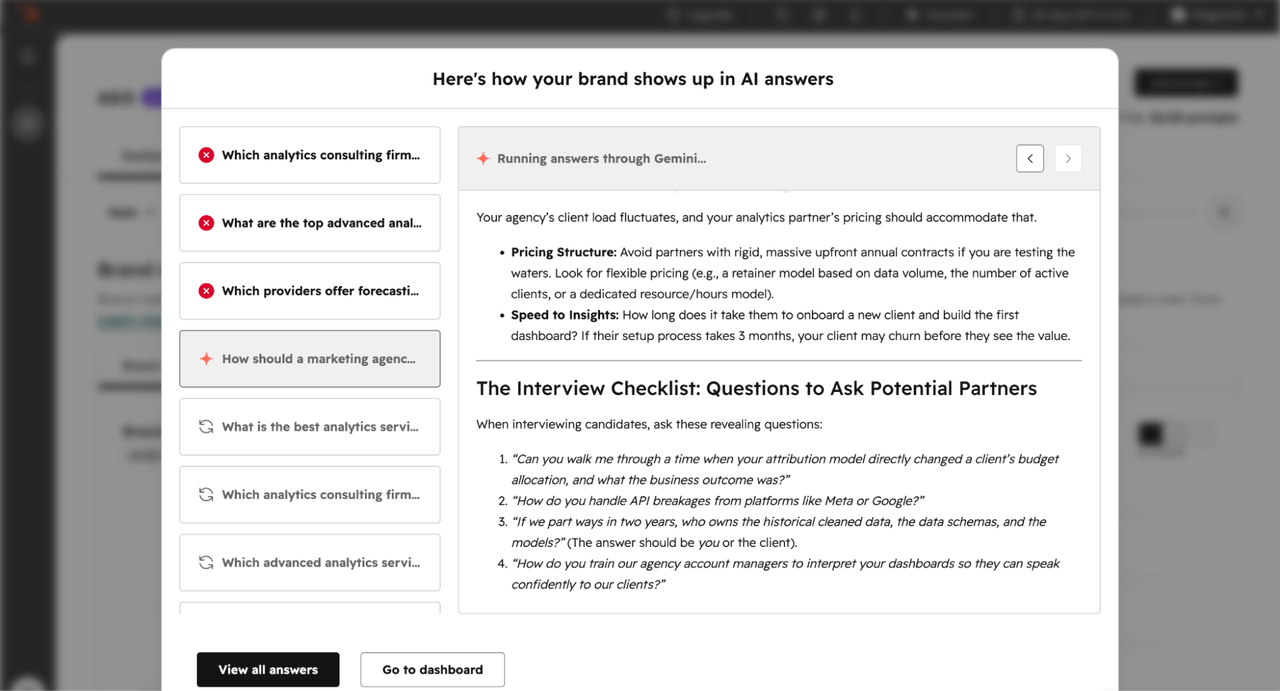Image resolution: width=1280 pixels, height=691 pixels.
Task: Go to previous answer with left chevron
Action: [1030, 158]
